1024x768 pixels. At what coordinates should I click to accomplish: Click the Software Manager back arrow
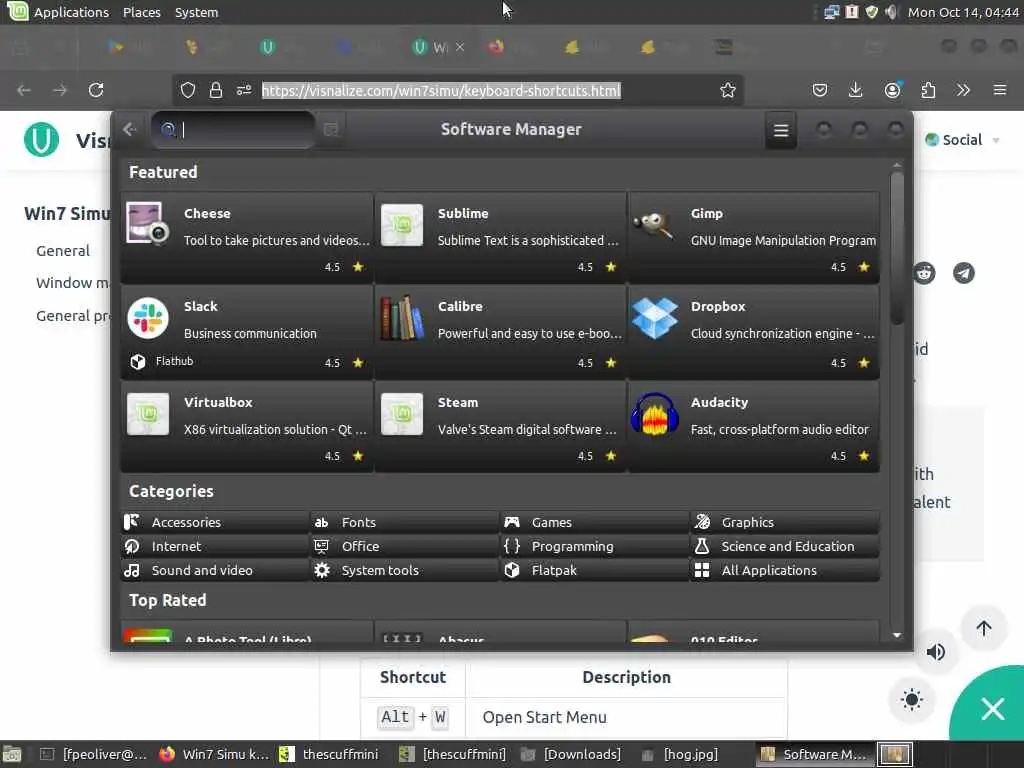click(130, 130)
